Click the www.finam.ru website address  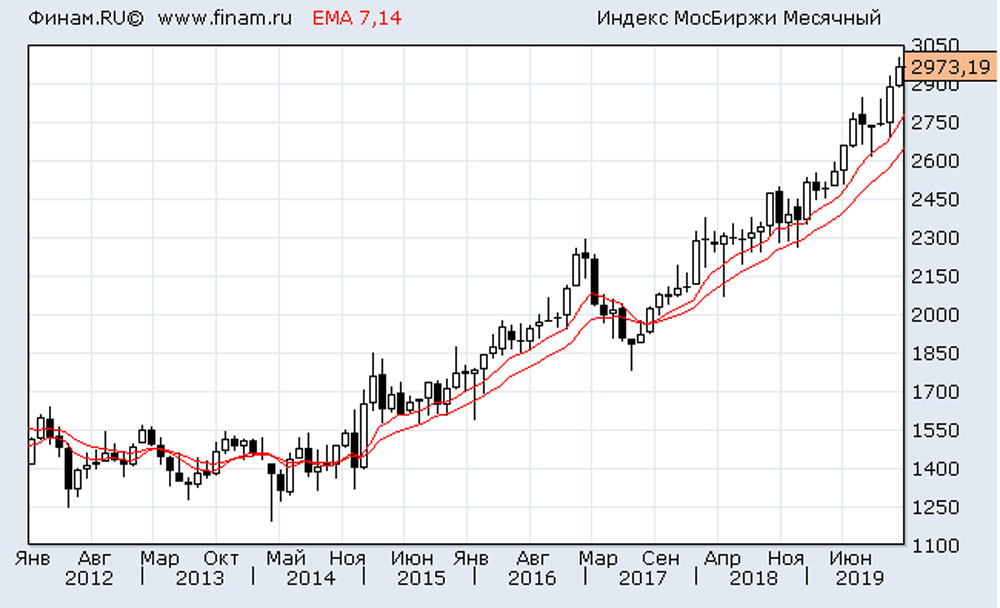tap(225, 18)
